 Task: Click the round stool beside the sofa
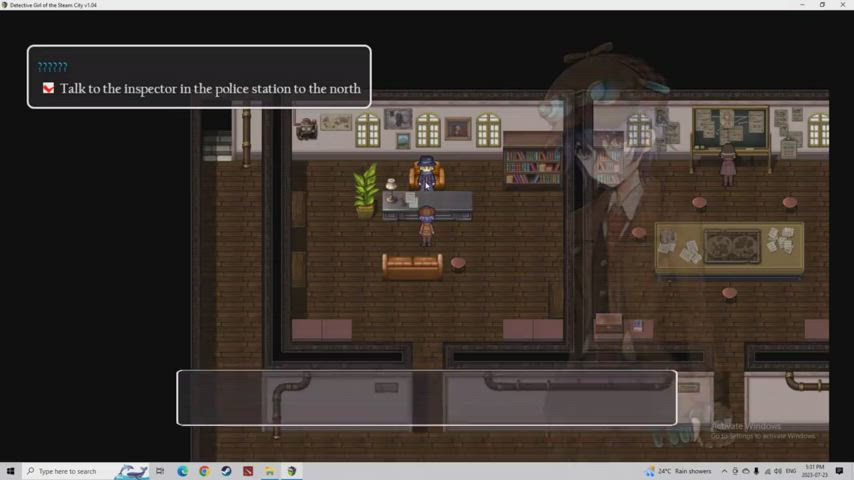pos(458,264)
